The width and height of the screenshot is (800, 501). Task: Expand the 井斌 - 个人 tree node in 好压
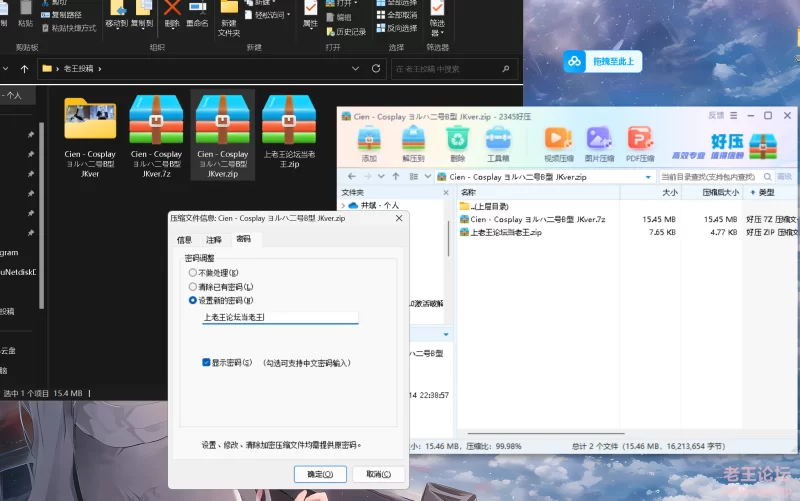(343, 205)
